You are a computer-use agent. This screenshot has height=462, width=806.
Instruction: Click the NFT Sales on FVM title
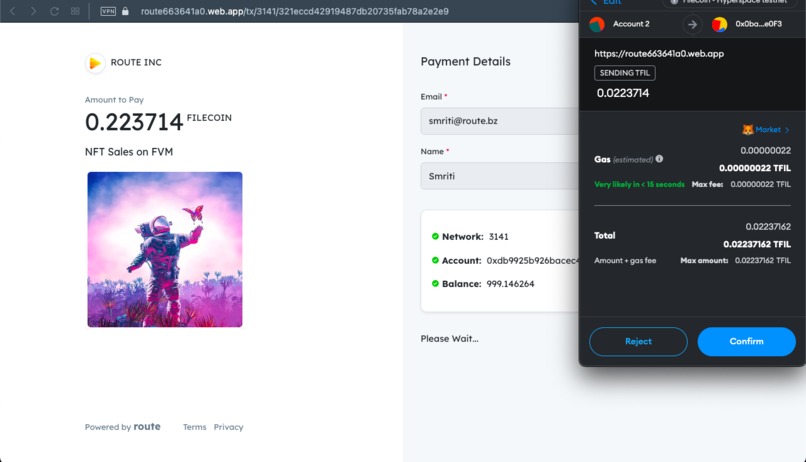click(129, 152)
